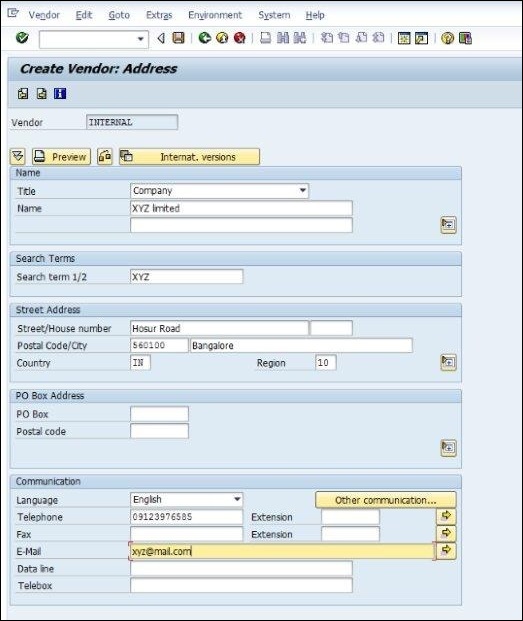Click the Region field with 10
Viewport: 523px width, 621px height.
326,362
